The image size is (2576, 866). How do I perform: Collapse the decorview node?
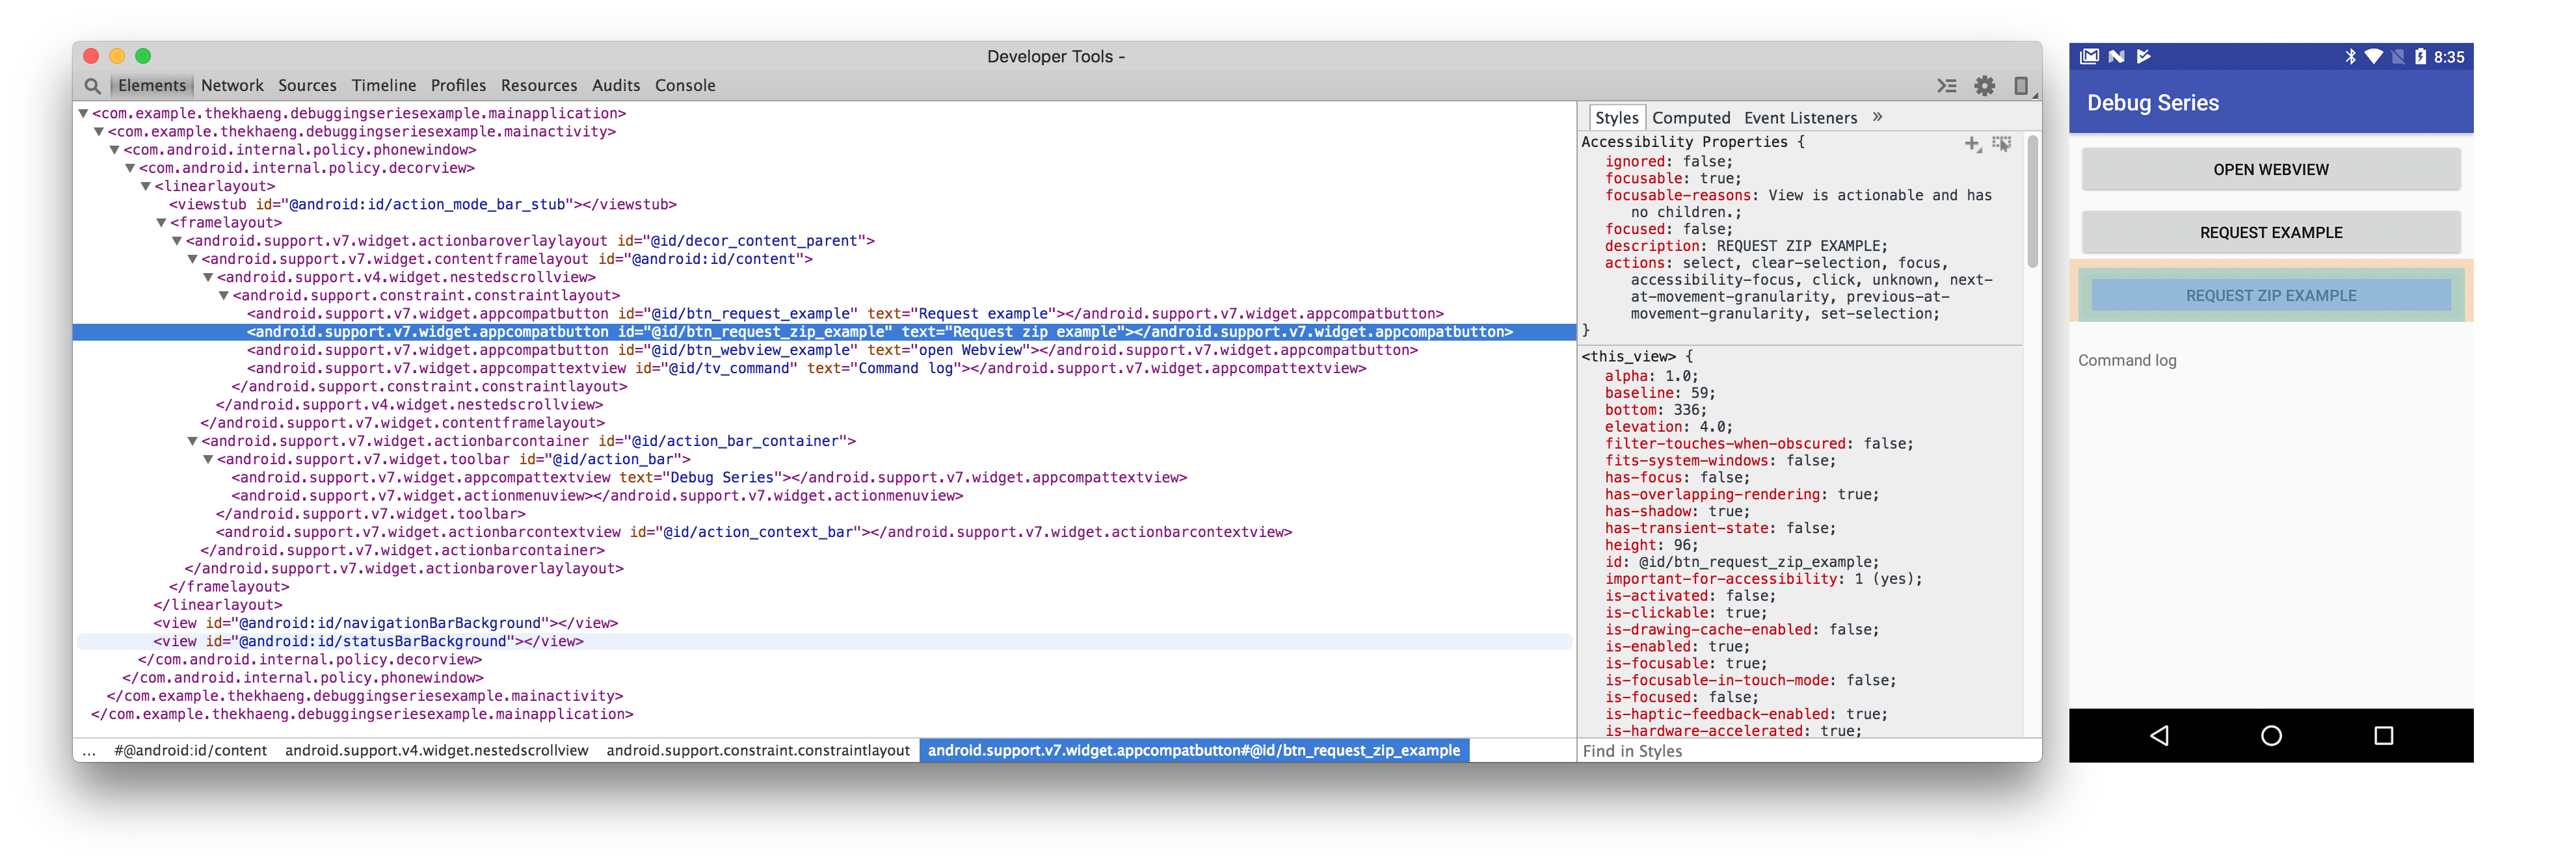(130, 168)
